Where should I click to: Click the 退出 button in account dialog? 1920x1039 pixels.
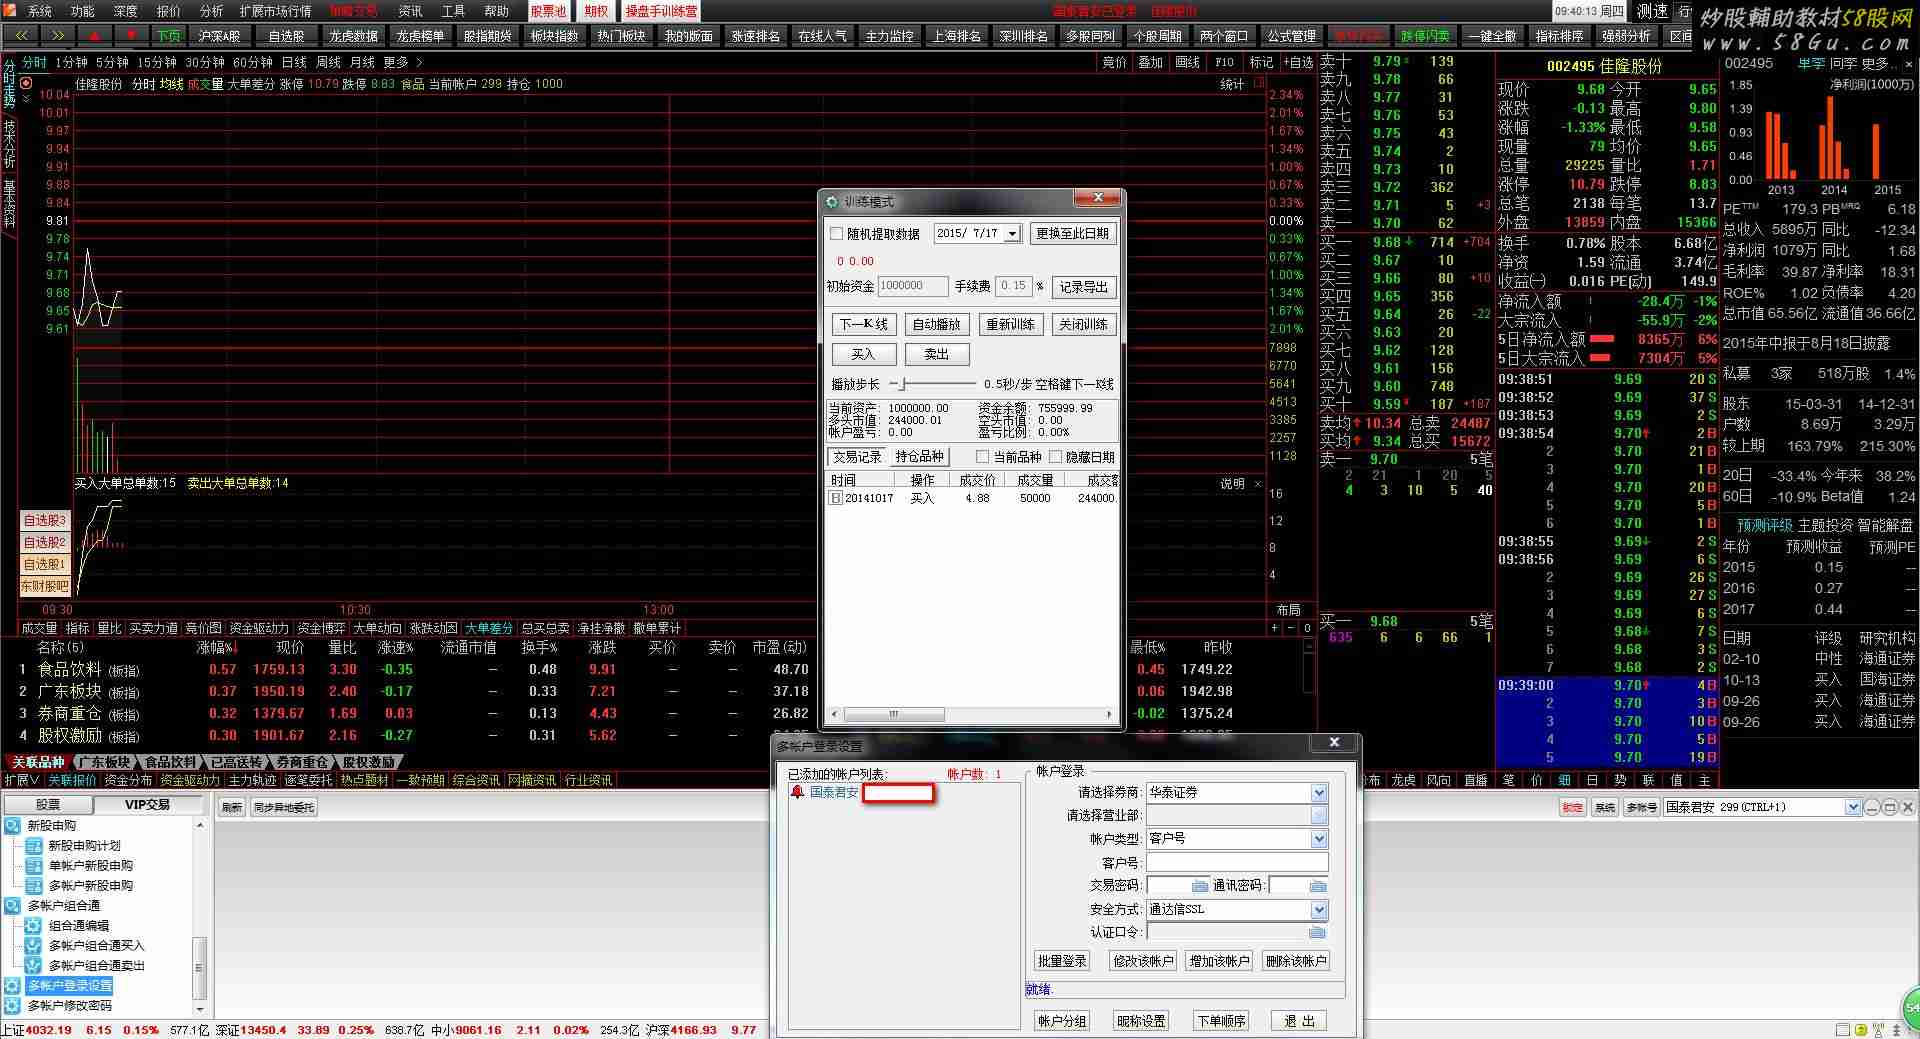click(x=1300, y=1021)
